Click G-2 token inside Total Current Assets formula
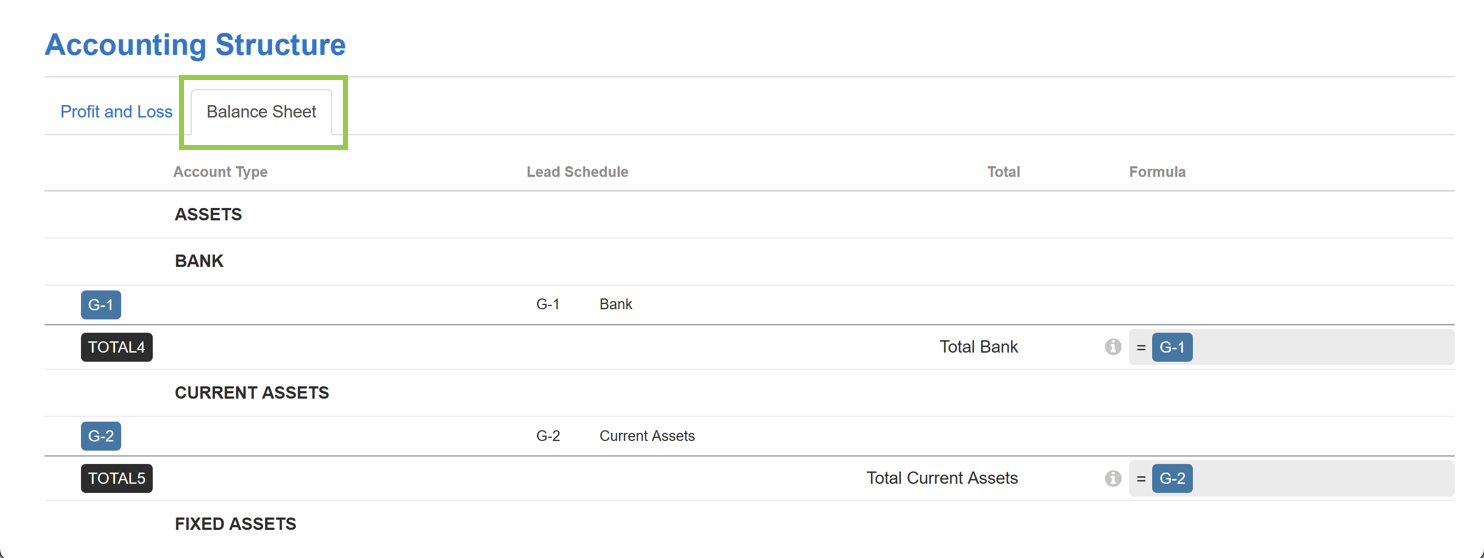Viewport: 1484px width, 558px height. click(x=1172, y=479)
